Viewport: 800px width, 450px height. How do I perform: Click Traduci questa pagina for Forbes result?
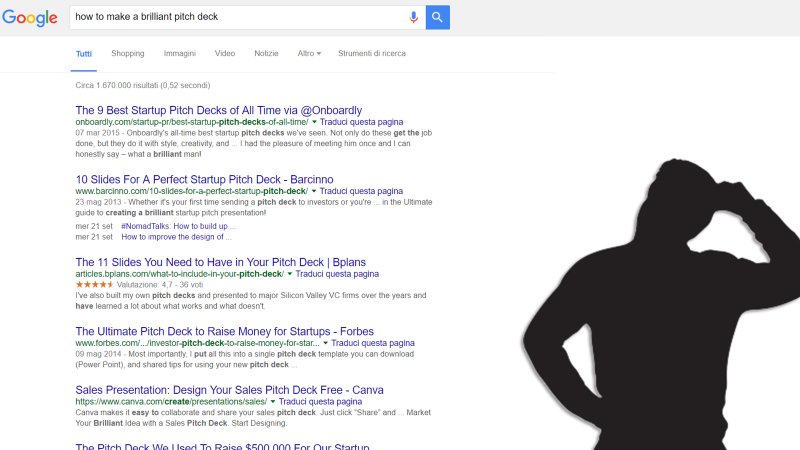(x=373, y=343)
